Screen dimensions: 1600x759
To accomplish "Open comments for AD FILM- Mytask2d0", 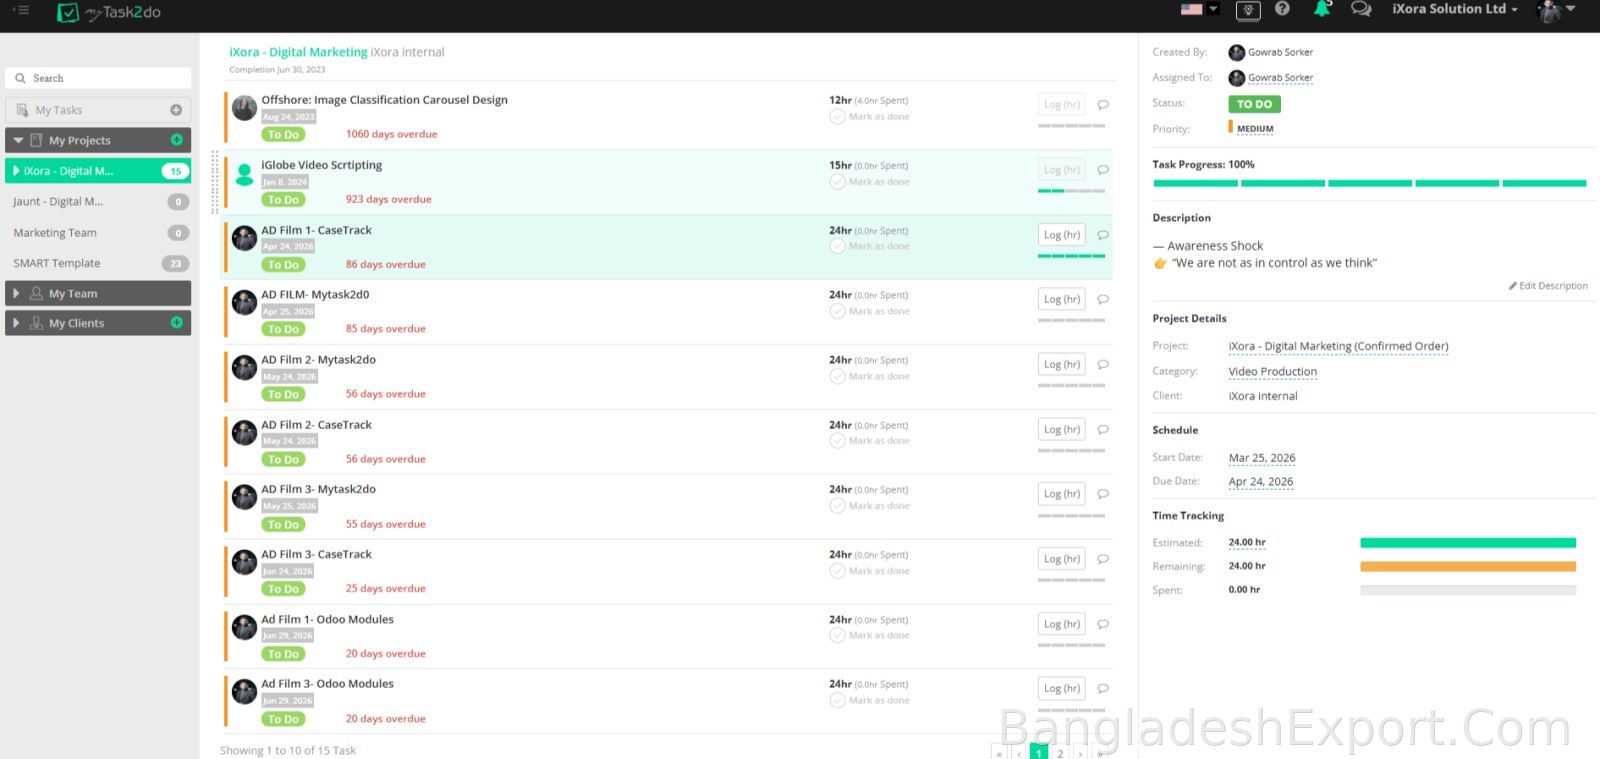I will pos(1103,299).
